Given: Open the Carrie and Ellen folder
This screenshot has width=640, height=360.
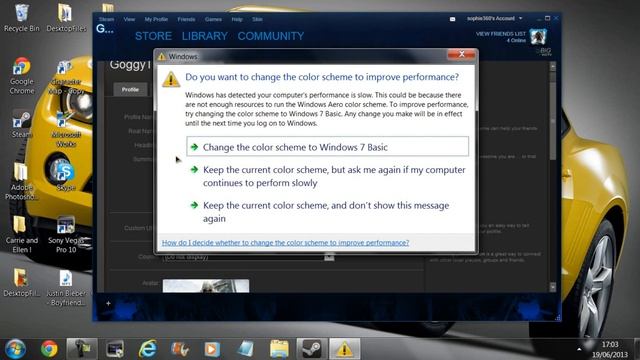Looking at the screenshot, I should pyautogui.click(x=22, y=234).
